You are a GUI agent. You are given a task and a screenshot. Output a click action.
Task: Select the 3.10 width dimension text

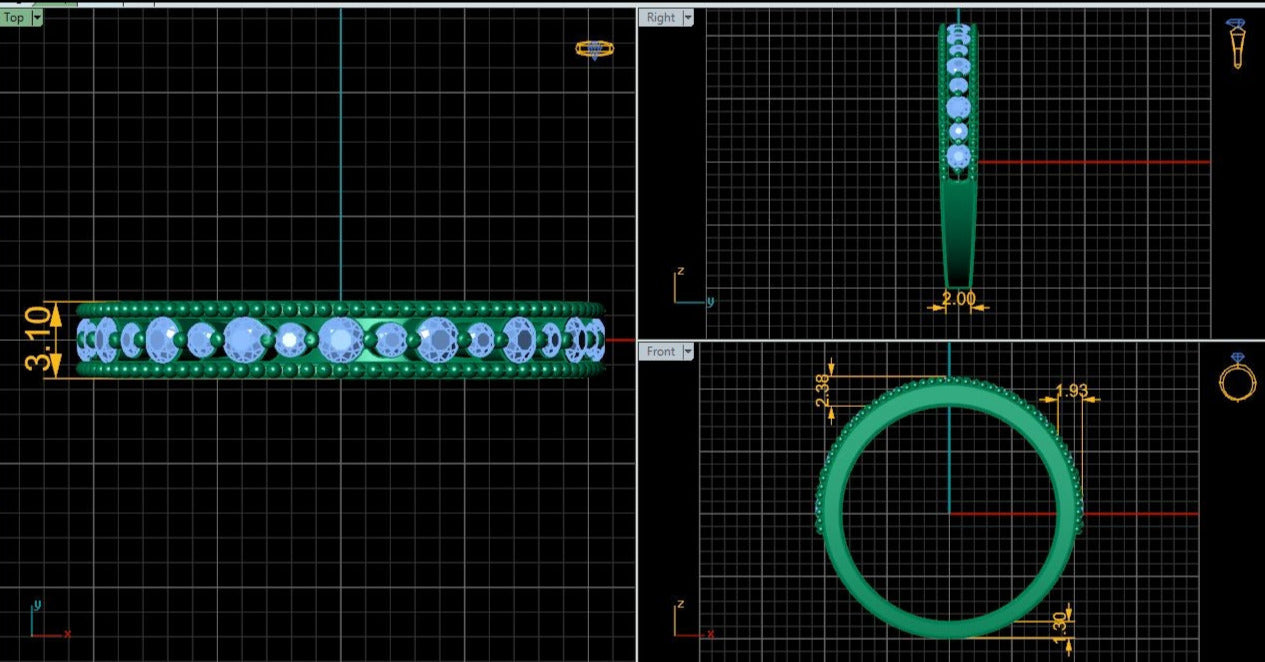(x=36, y=339)
